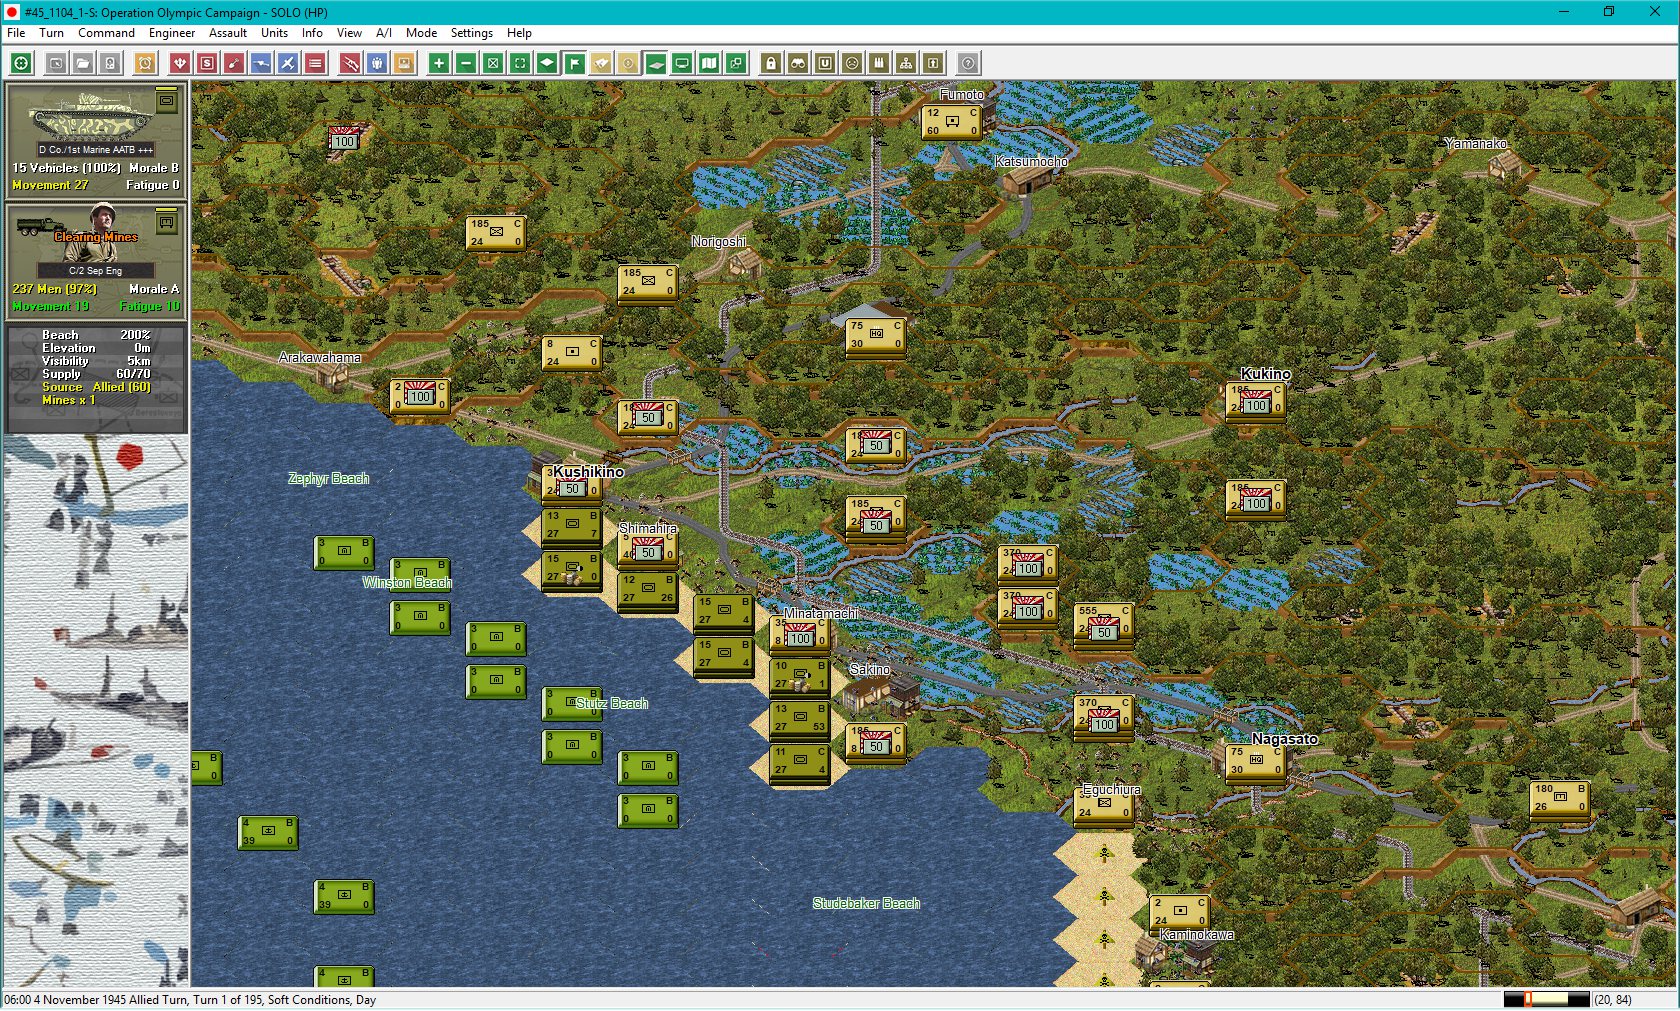This screenshot has height=1011, width=1680.
Task: Click the padlock toolbar icon
Action: click(x=771, y=63)
